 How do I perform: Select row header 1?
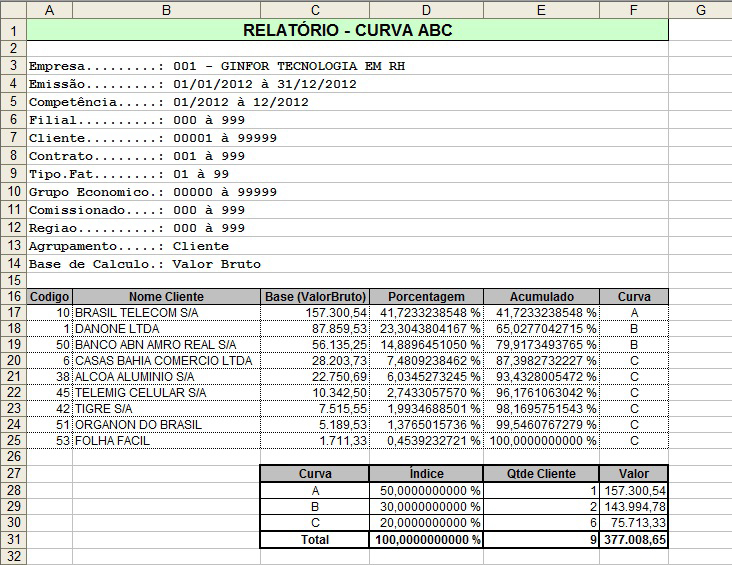14,30
